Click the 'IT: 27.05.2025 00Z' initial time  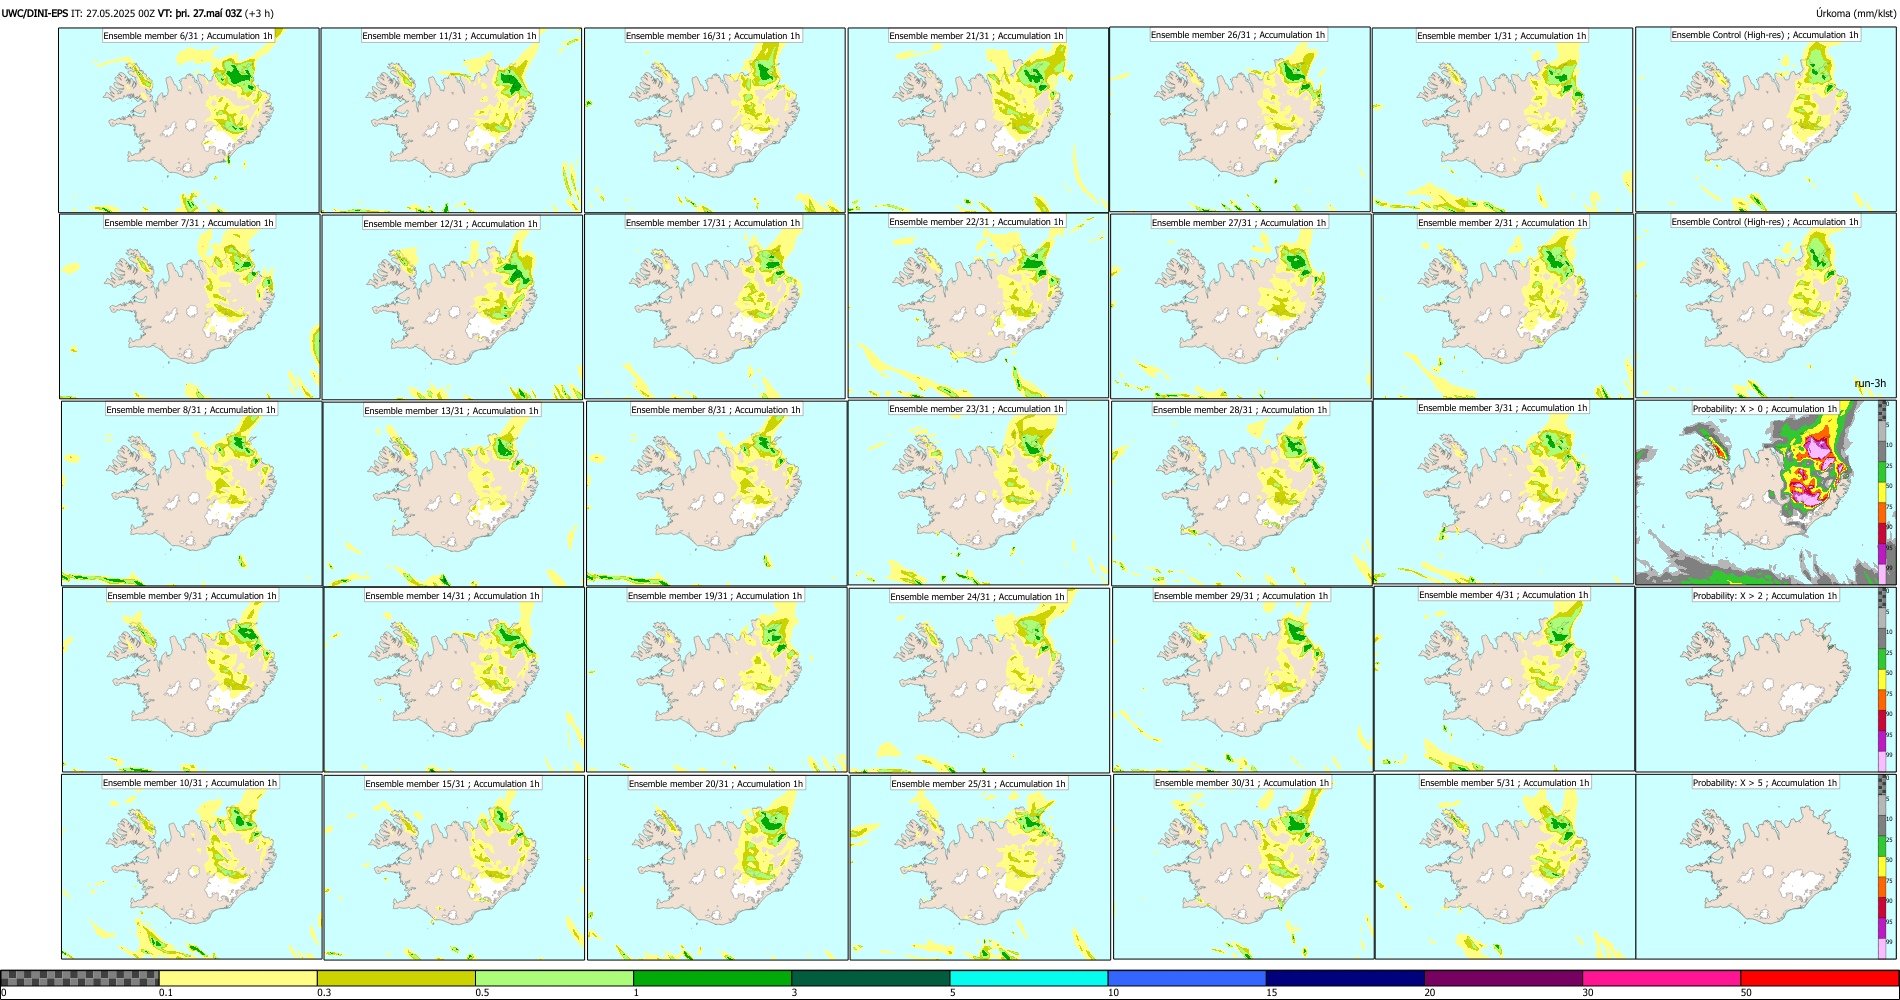point(113,14)
